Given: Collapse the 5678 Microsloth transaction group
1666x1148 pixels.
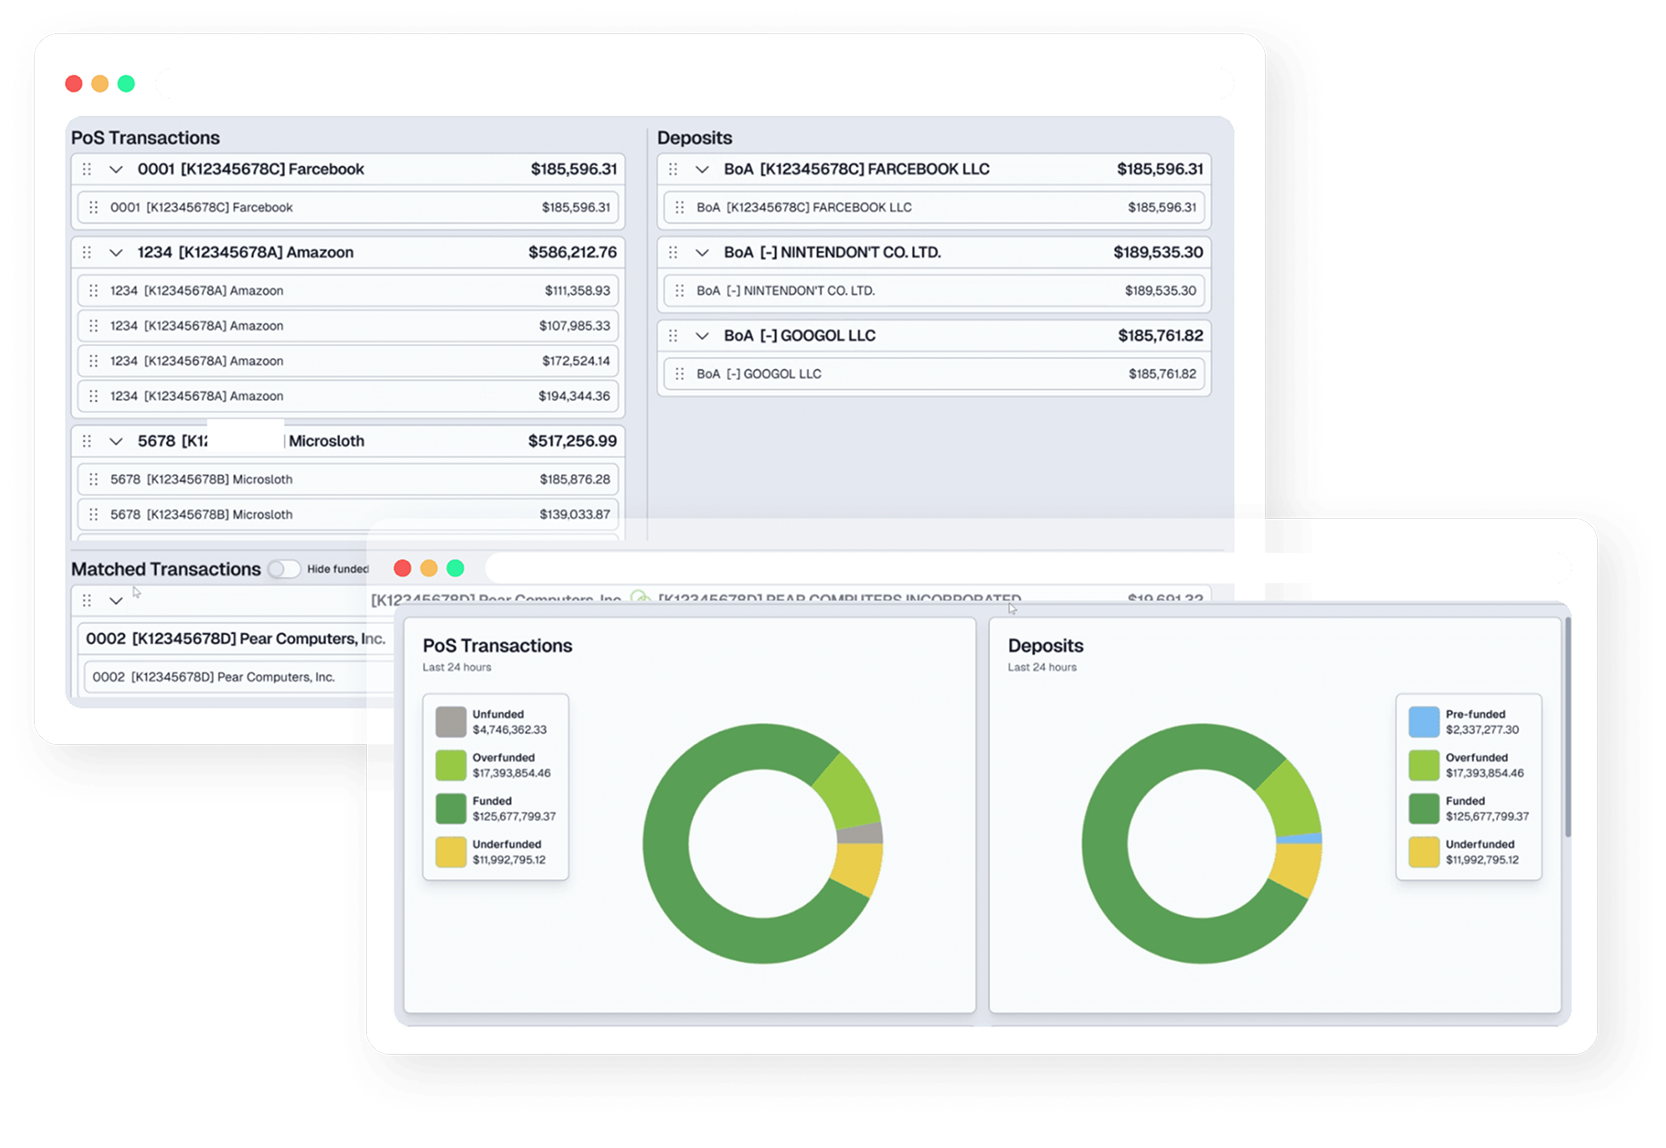Looking at the screenshot, I should [116, 441].
